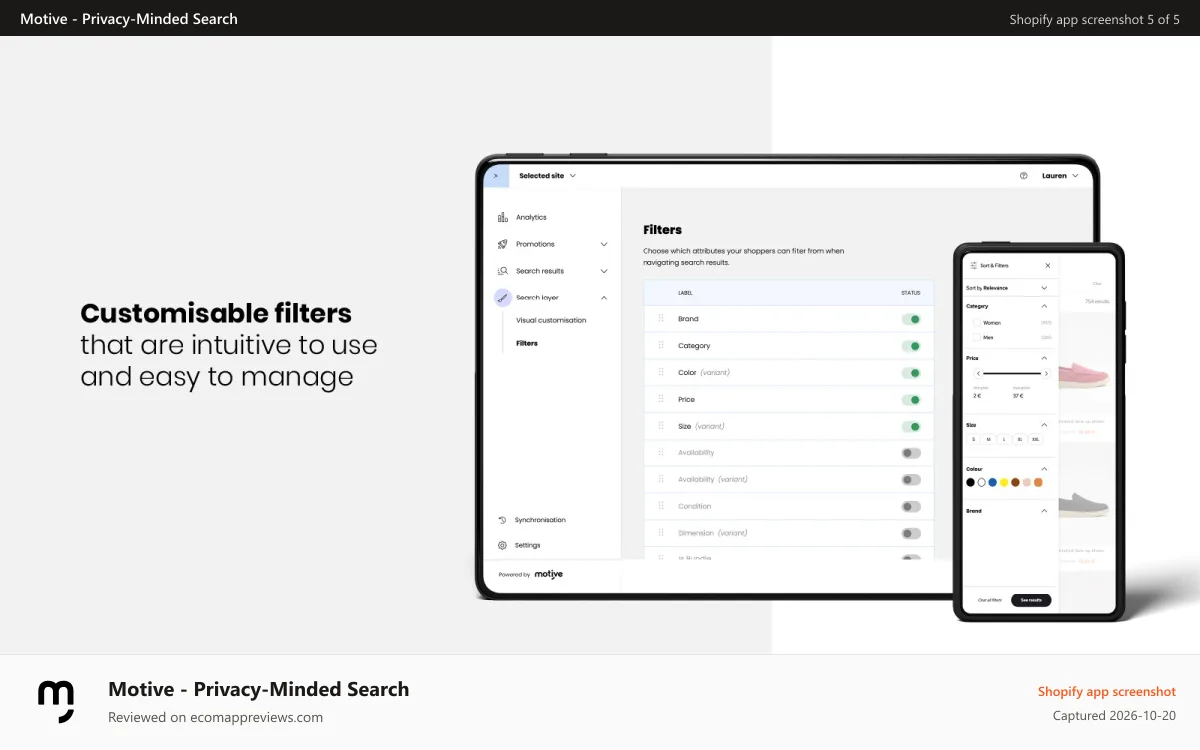Expand the Search results submenu chevron
The height and width of the screenshot is (750, 1200).
604,271
